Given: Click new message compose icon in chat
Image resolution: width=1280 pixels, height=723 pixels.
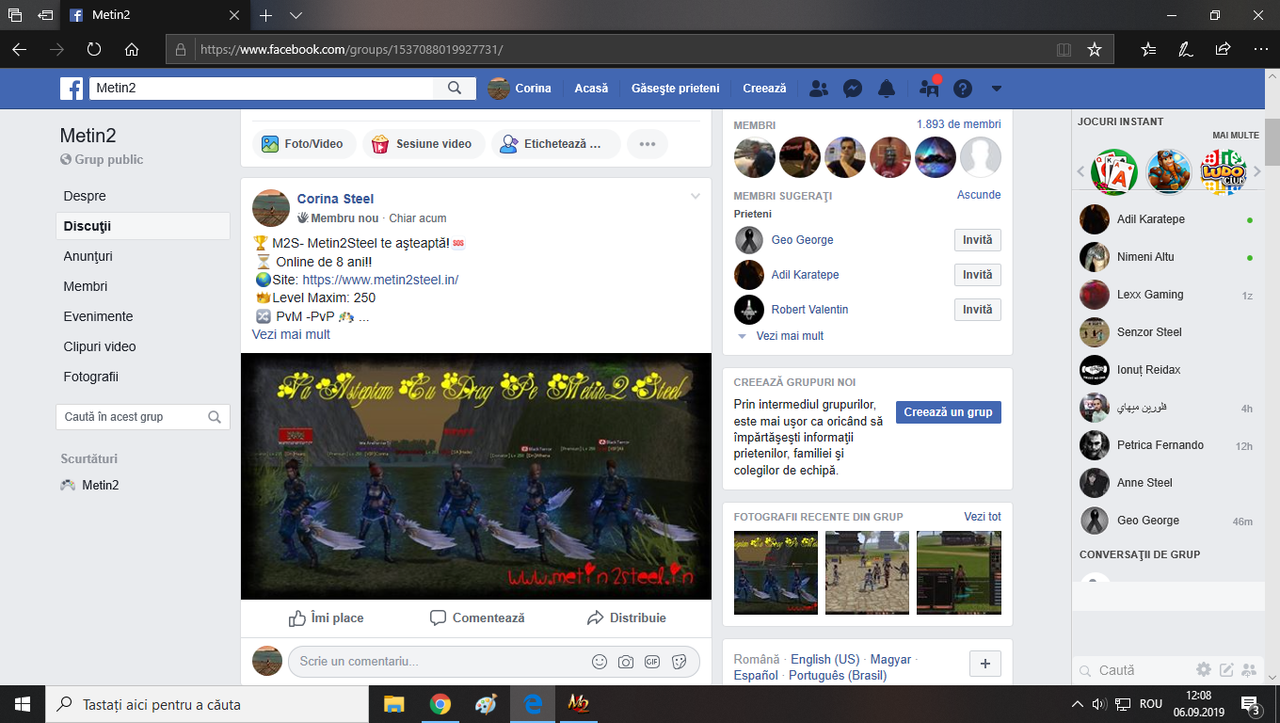Looking at the screenshot, I should click(x=1227, y=670).
